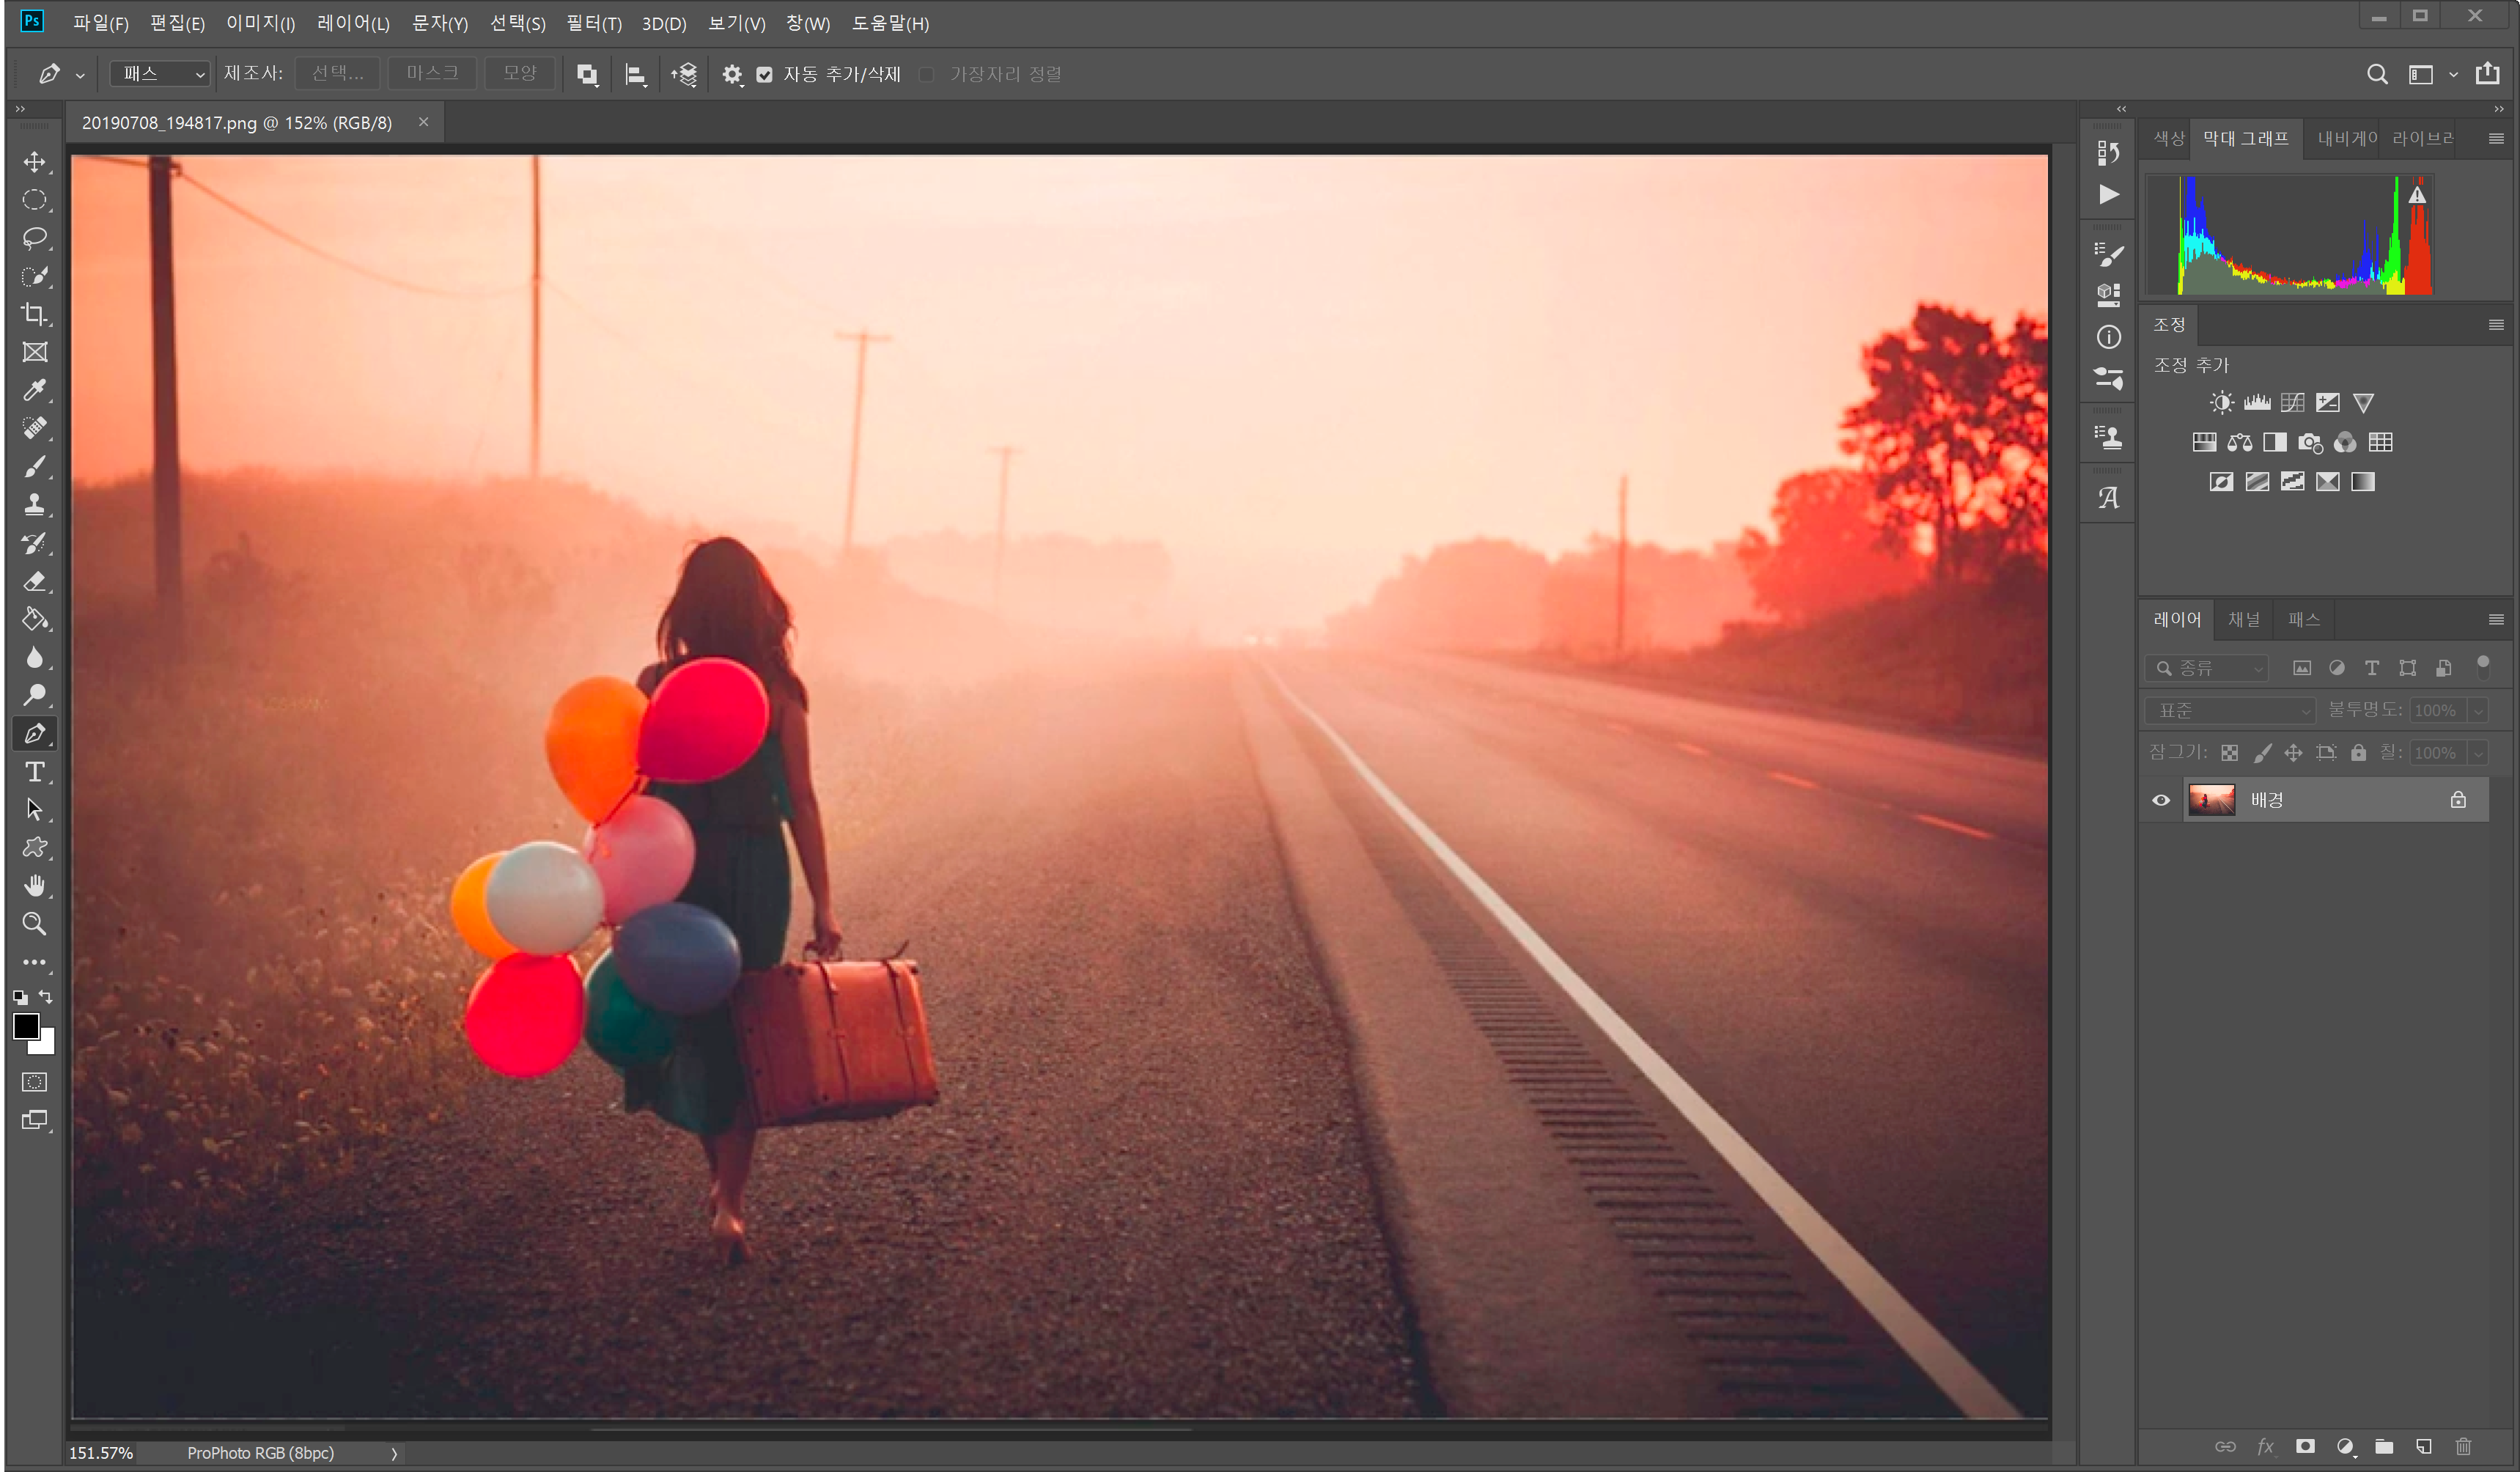Viewport: 2520px width, 1472px height.
Task: Toggle Quick Mask mode
Action: tap(35, 1082)
